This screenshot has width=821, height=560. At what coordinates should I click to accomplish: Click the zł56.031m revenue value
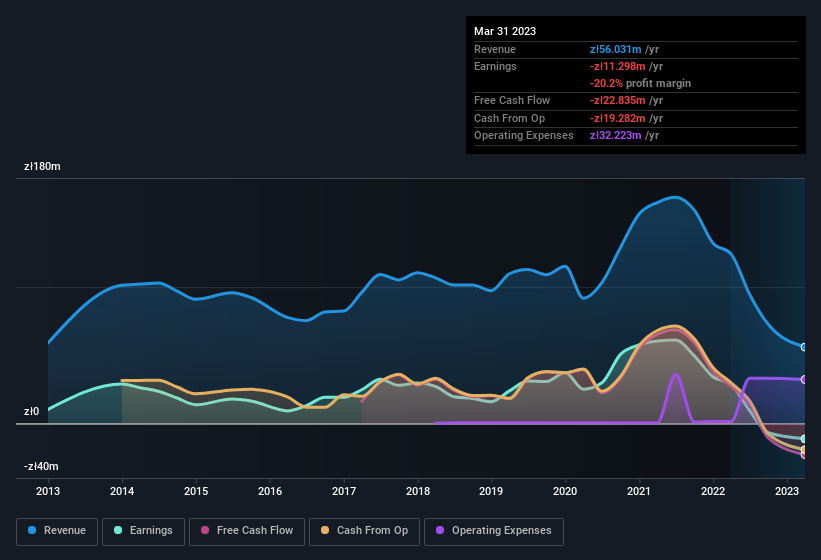point(615,49)
